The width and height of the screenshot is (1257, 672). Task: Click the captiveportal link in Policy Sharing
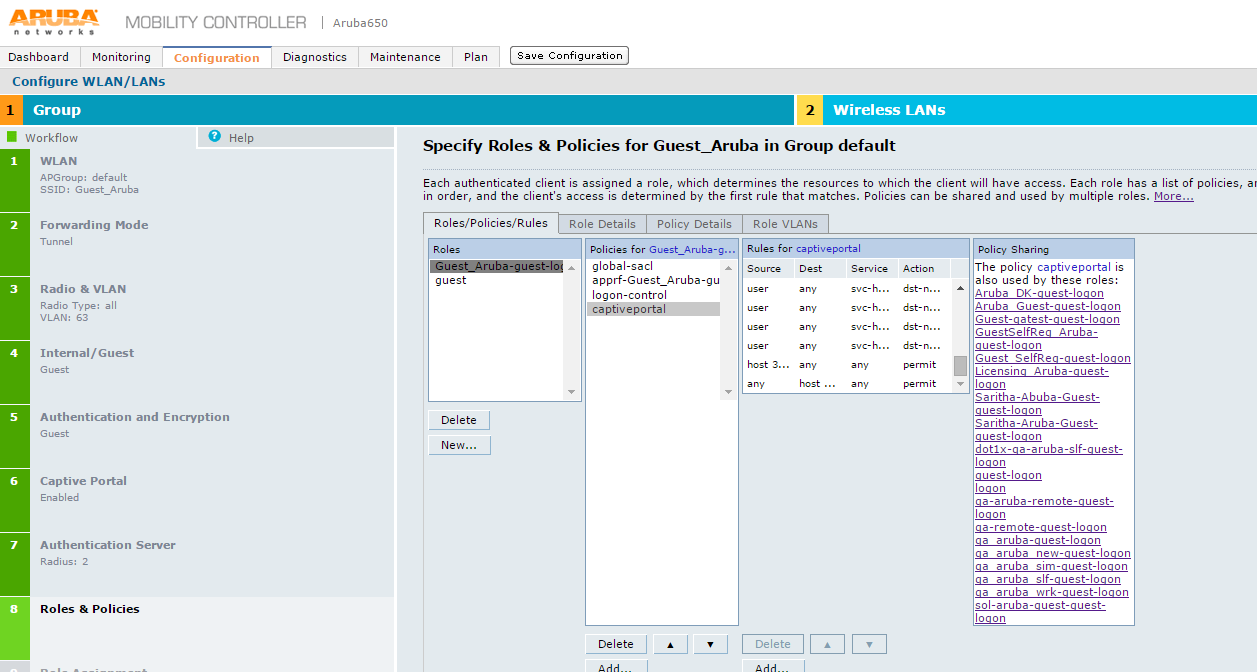point(1073,267)
